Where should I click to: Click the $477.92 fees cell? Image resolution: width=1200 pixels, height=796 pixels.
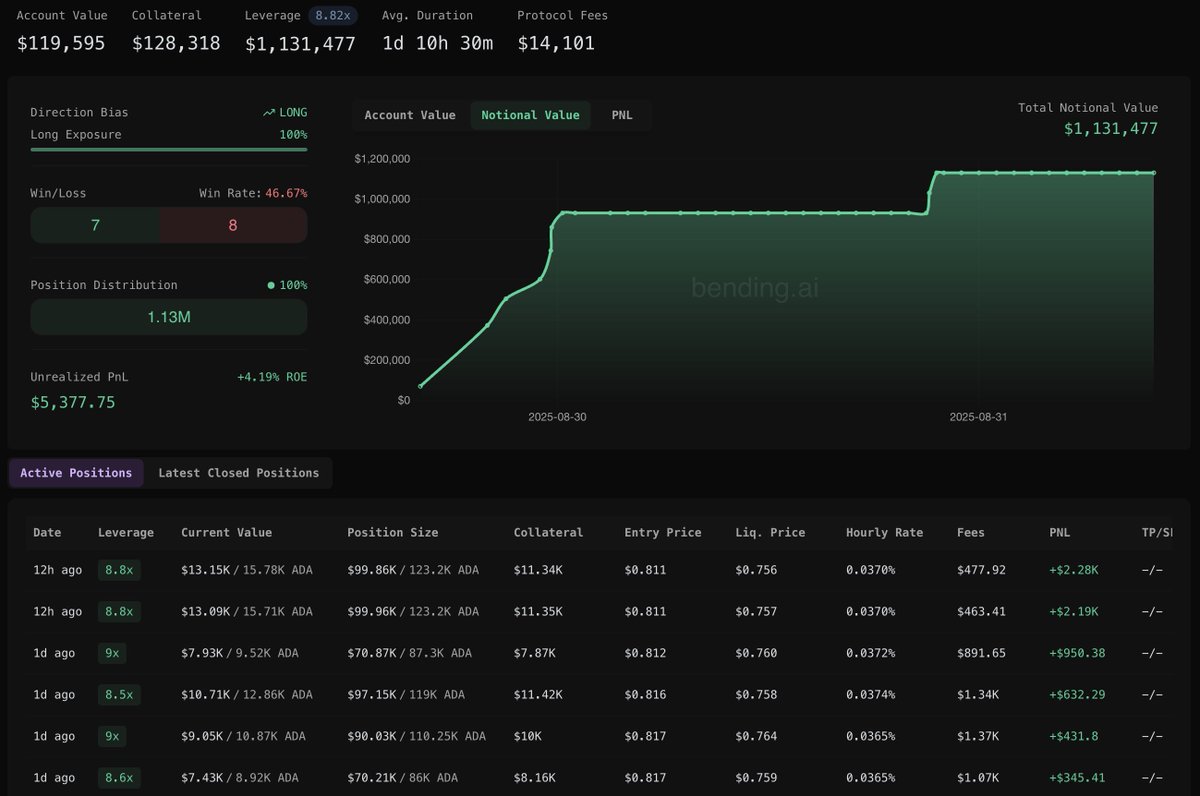(982, 570)
